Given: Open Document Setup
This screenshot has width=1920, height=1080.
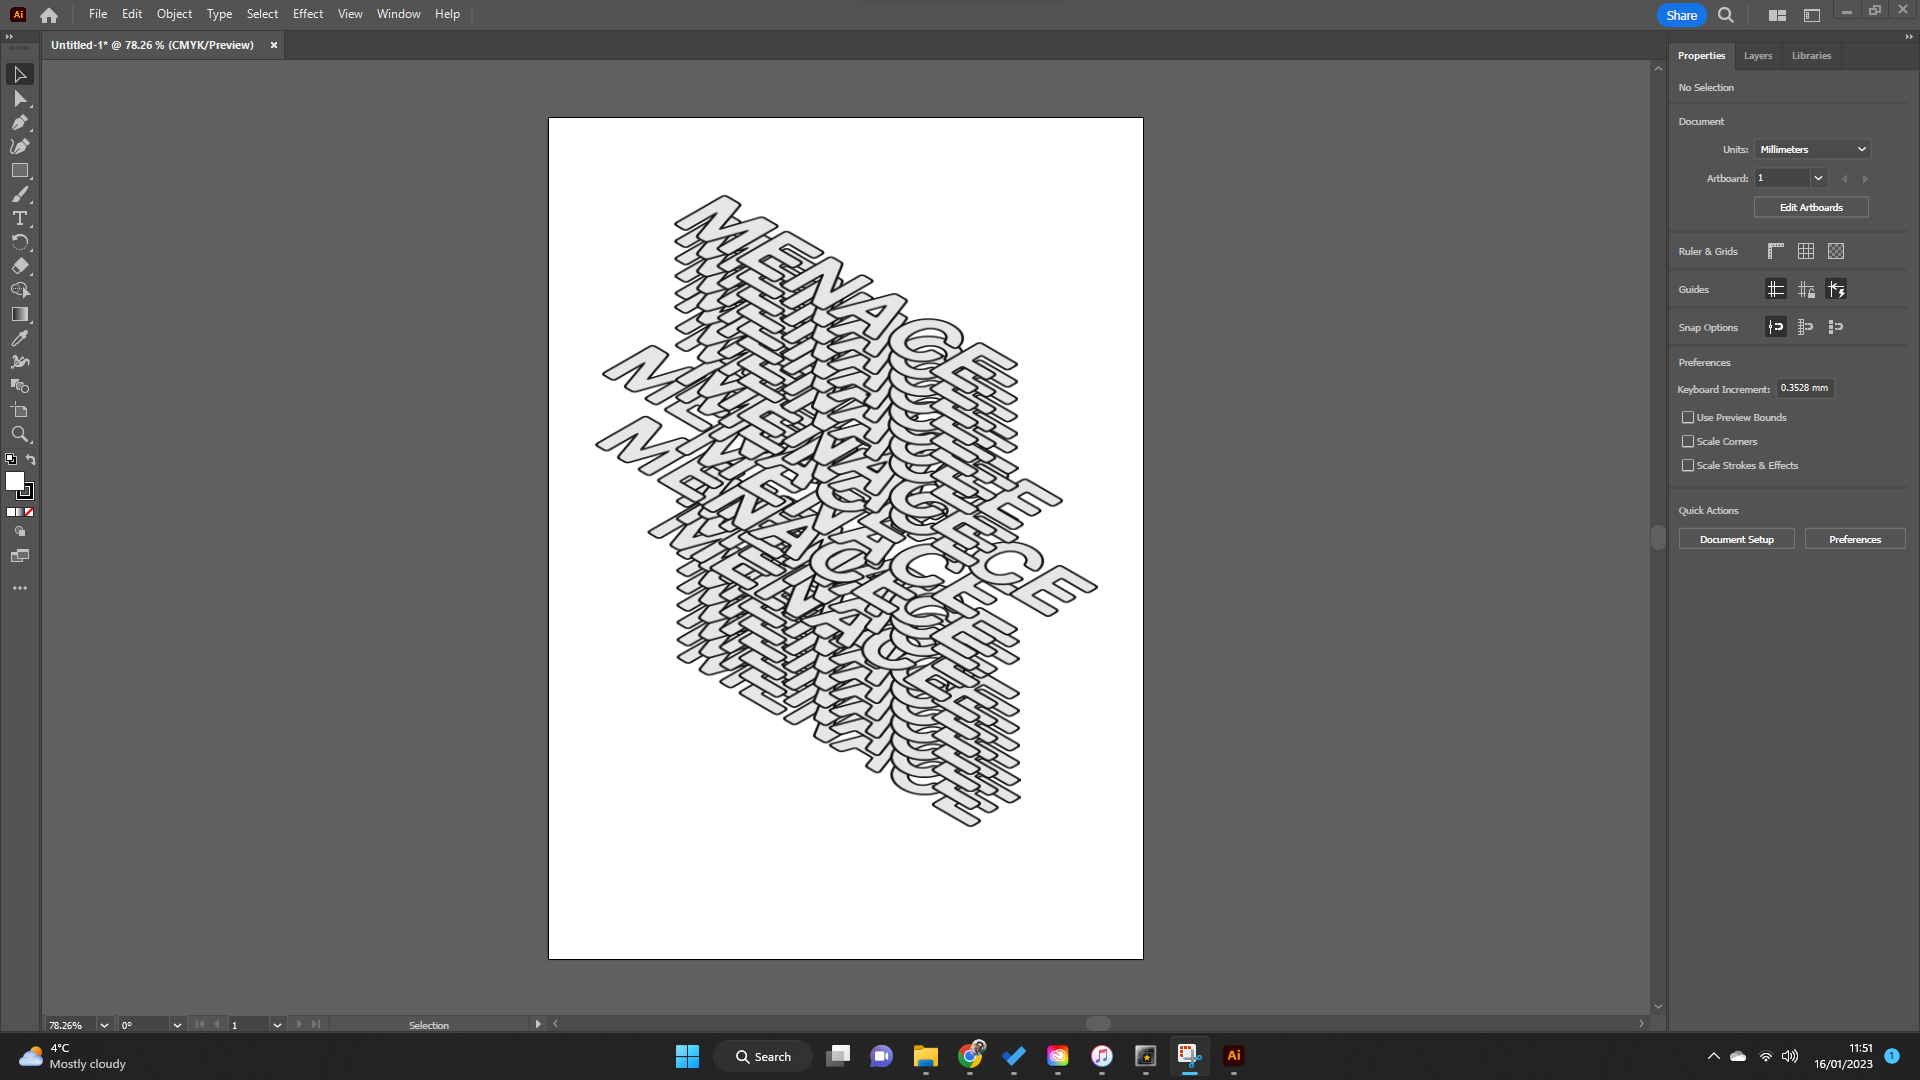Looking at the screenshot, I should click(1736, 538).
